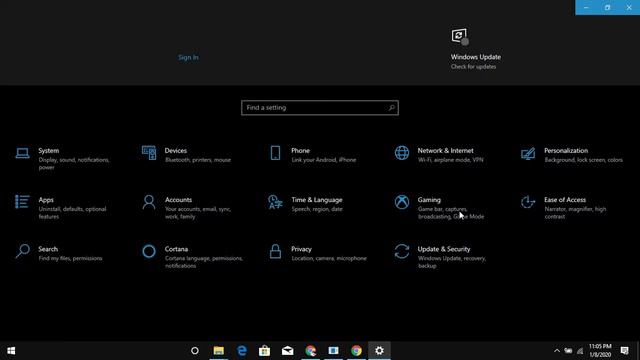Click Check for updates under Windows Update
This screenshot has width=640, height=360.
(473, 67)
